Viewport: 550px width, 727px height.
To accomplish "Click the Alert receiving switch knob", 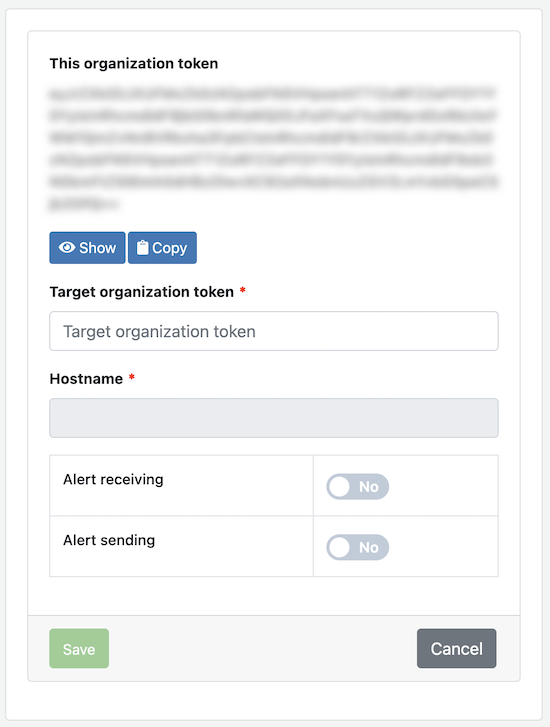I will tap(339, 487).
